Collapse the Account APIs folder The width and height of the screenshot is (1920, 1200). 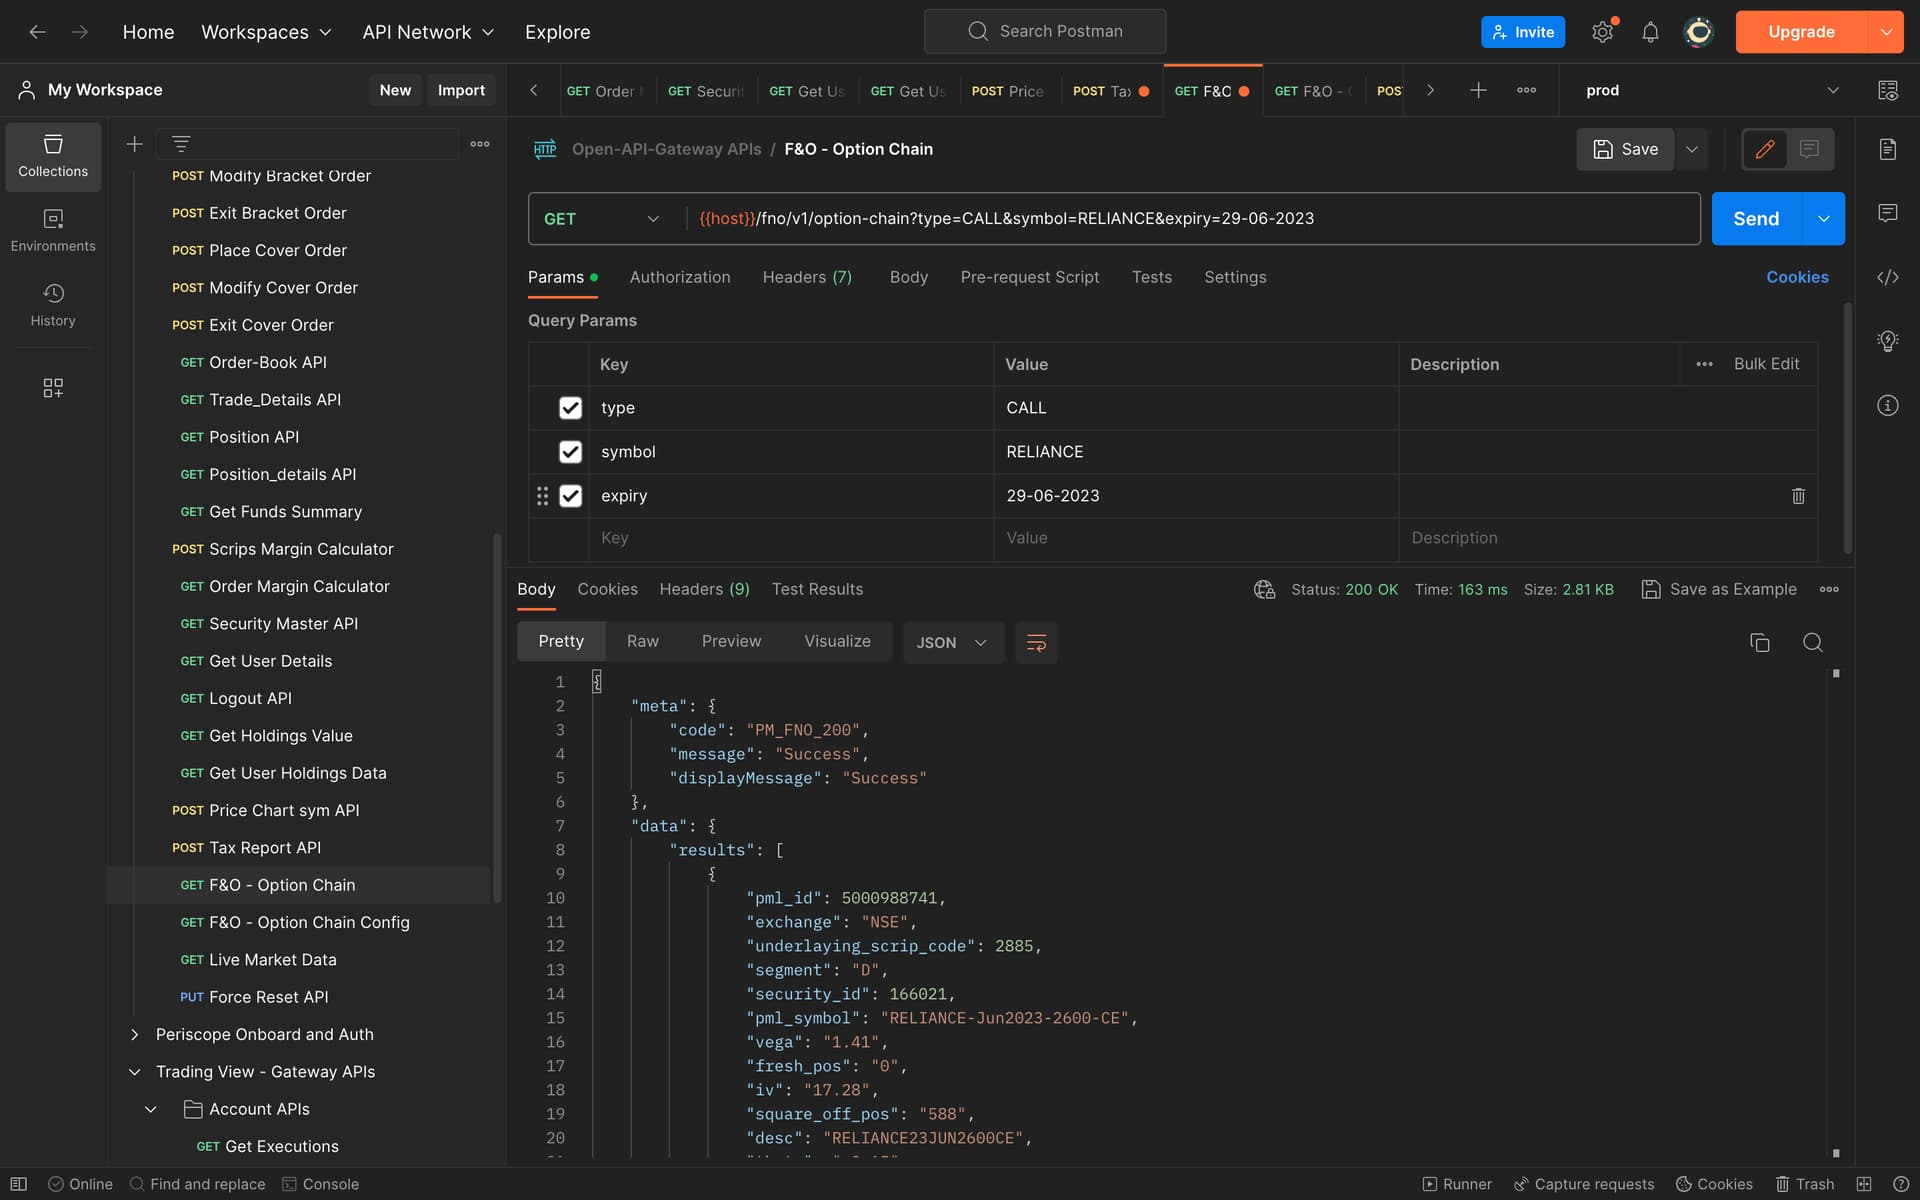pyautogui.click(x=151, y=1109)
